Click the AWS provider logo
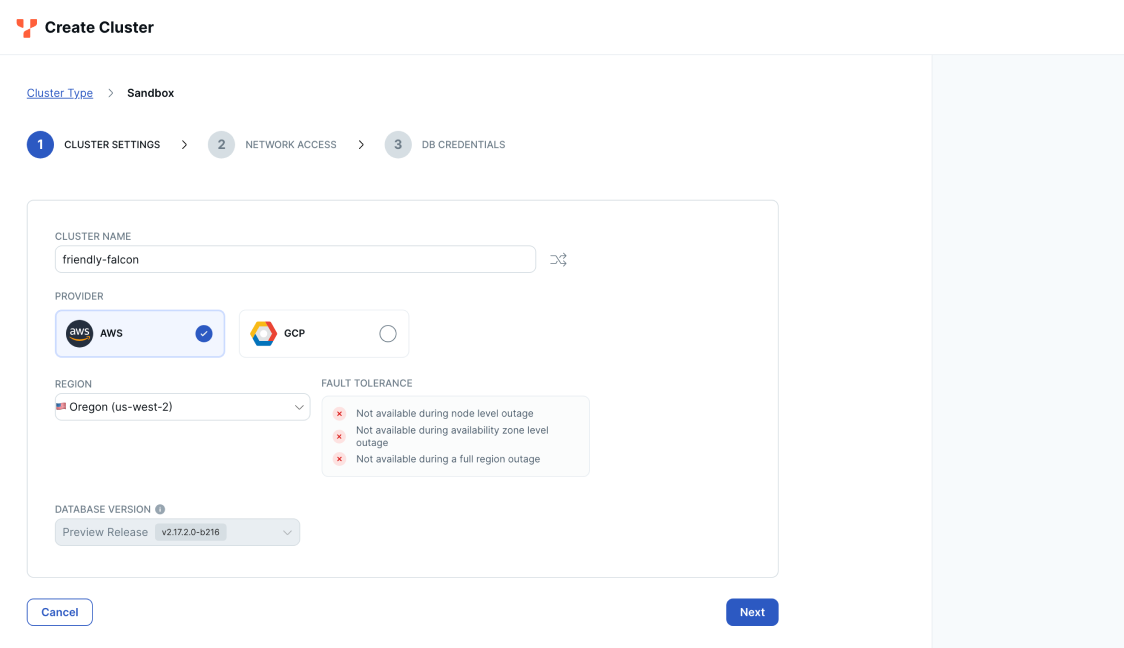 (80, 333)
